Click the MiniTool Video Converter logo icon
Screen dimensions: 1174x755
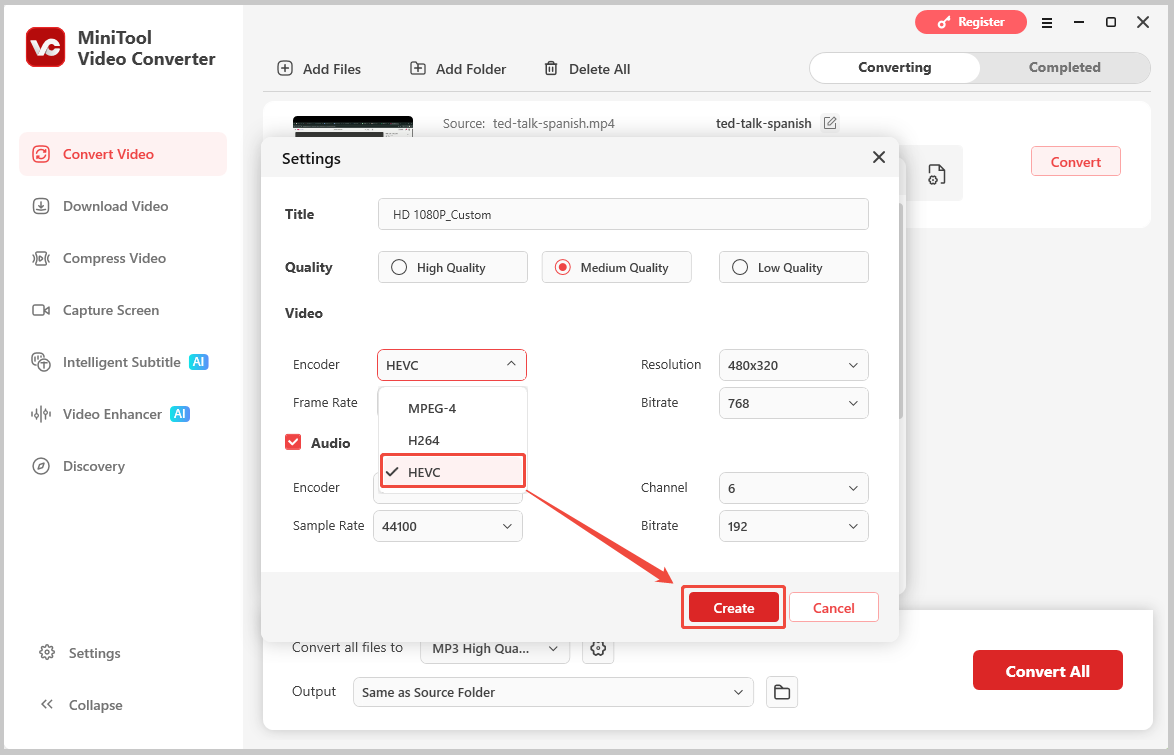(x=45, y=47)
